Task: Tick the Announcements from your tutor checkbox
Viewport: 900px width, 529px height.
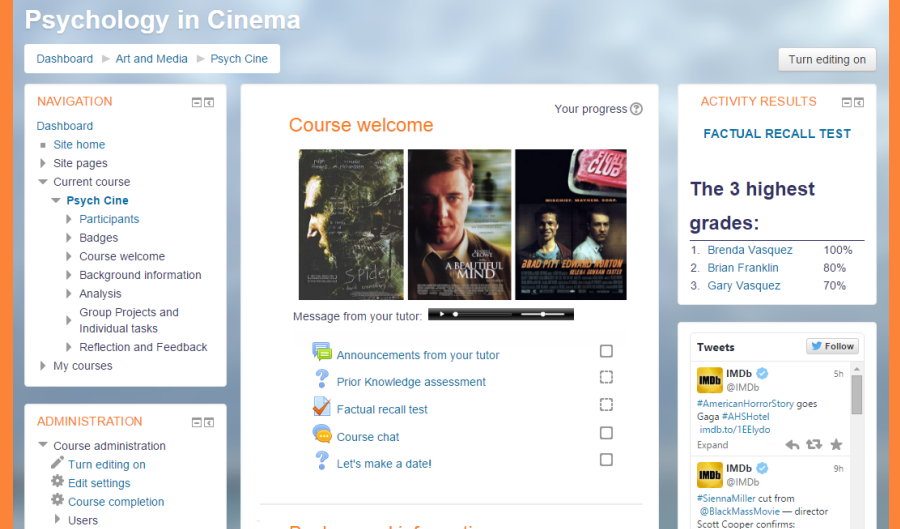Action: click(606, 351)
